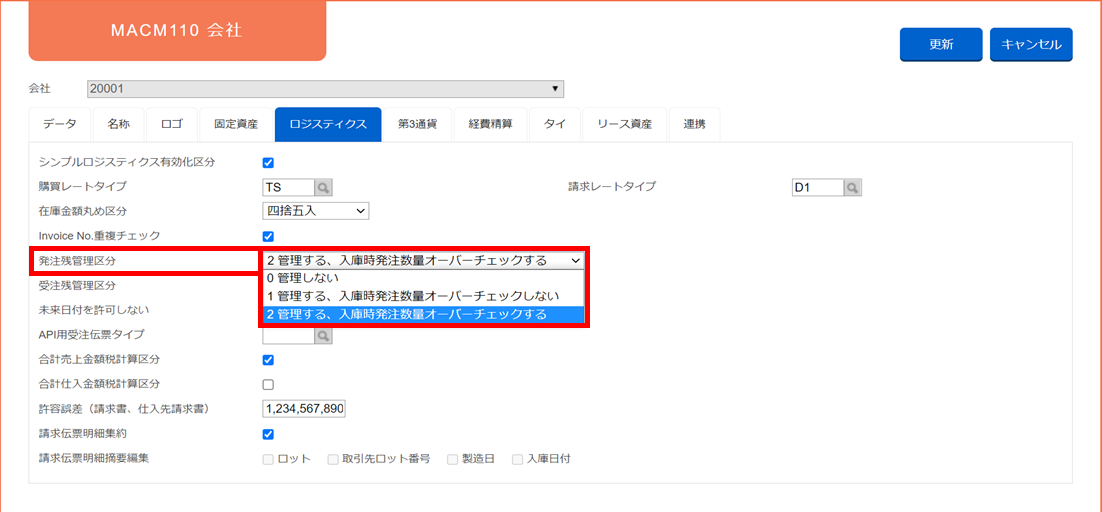Select the ロジスティクス tab
The image size is (1102, 512).
328,125
